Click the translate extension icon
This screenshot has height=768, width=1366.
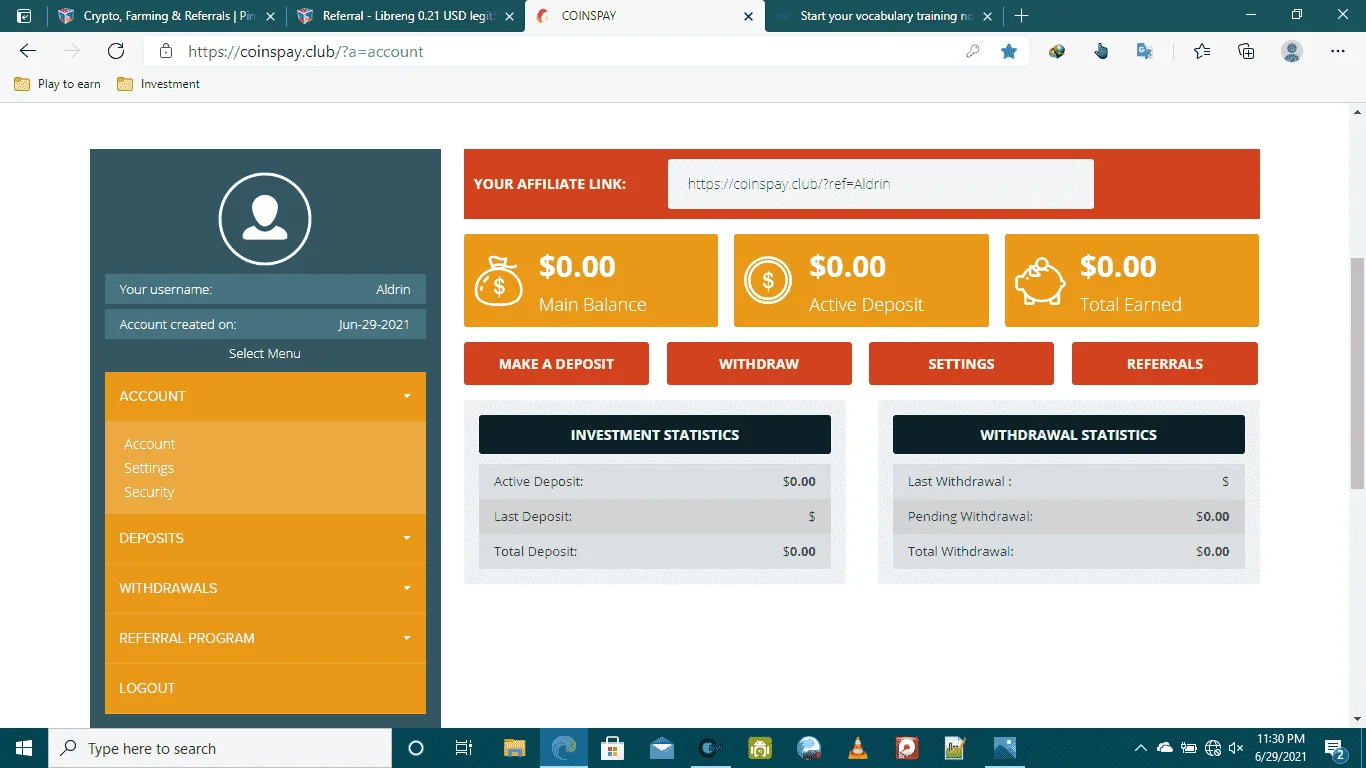(1145, 51)
